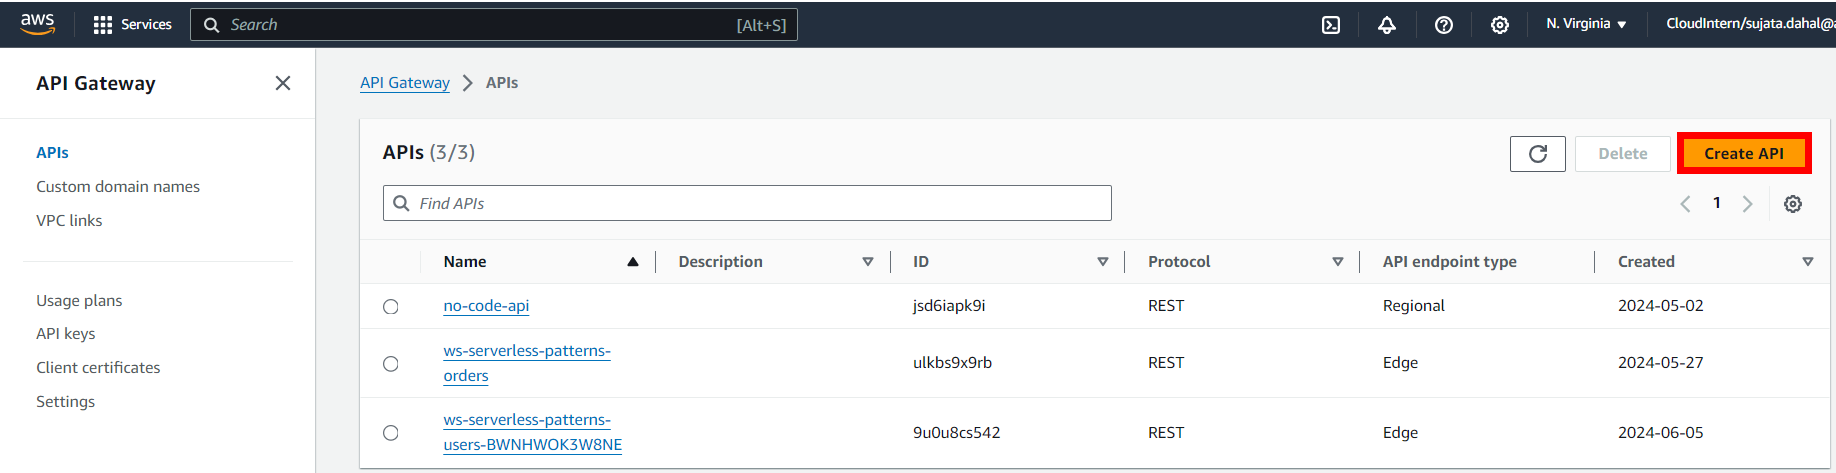This screenshot has height=473, width=1836.
Task: Open Custom domain names in sidebar
Action: tap(118, 187)
